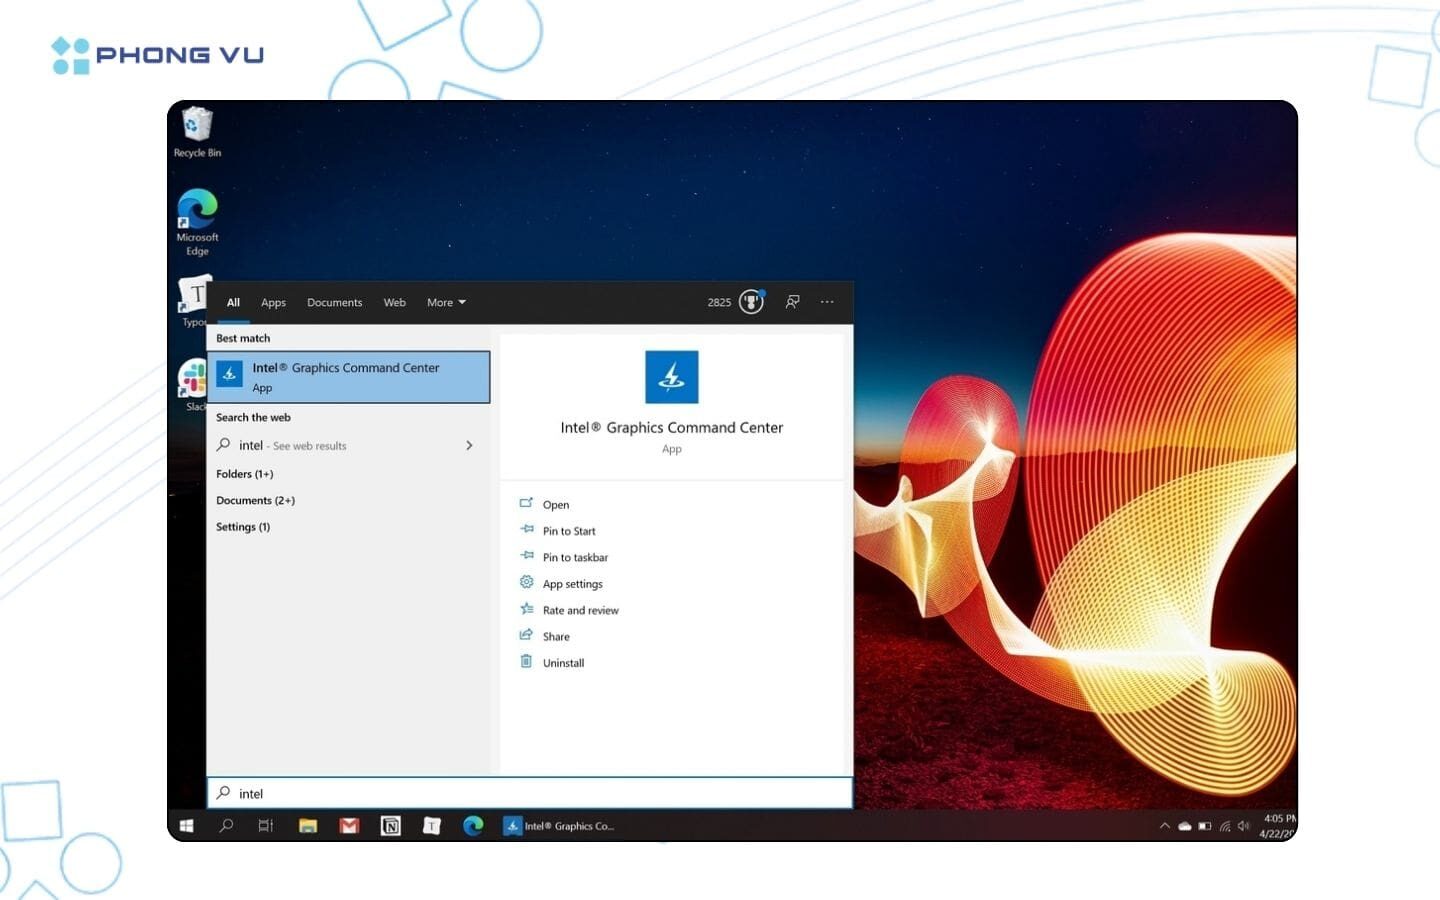
Task: Expand the More filter dropdown
Action: pyautogui.click(x=446, y=303)
